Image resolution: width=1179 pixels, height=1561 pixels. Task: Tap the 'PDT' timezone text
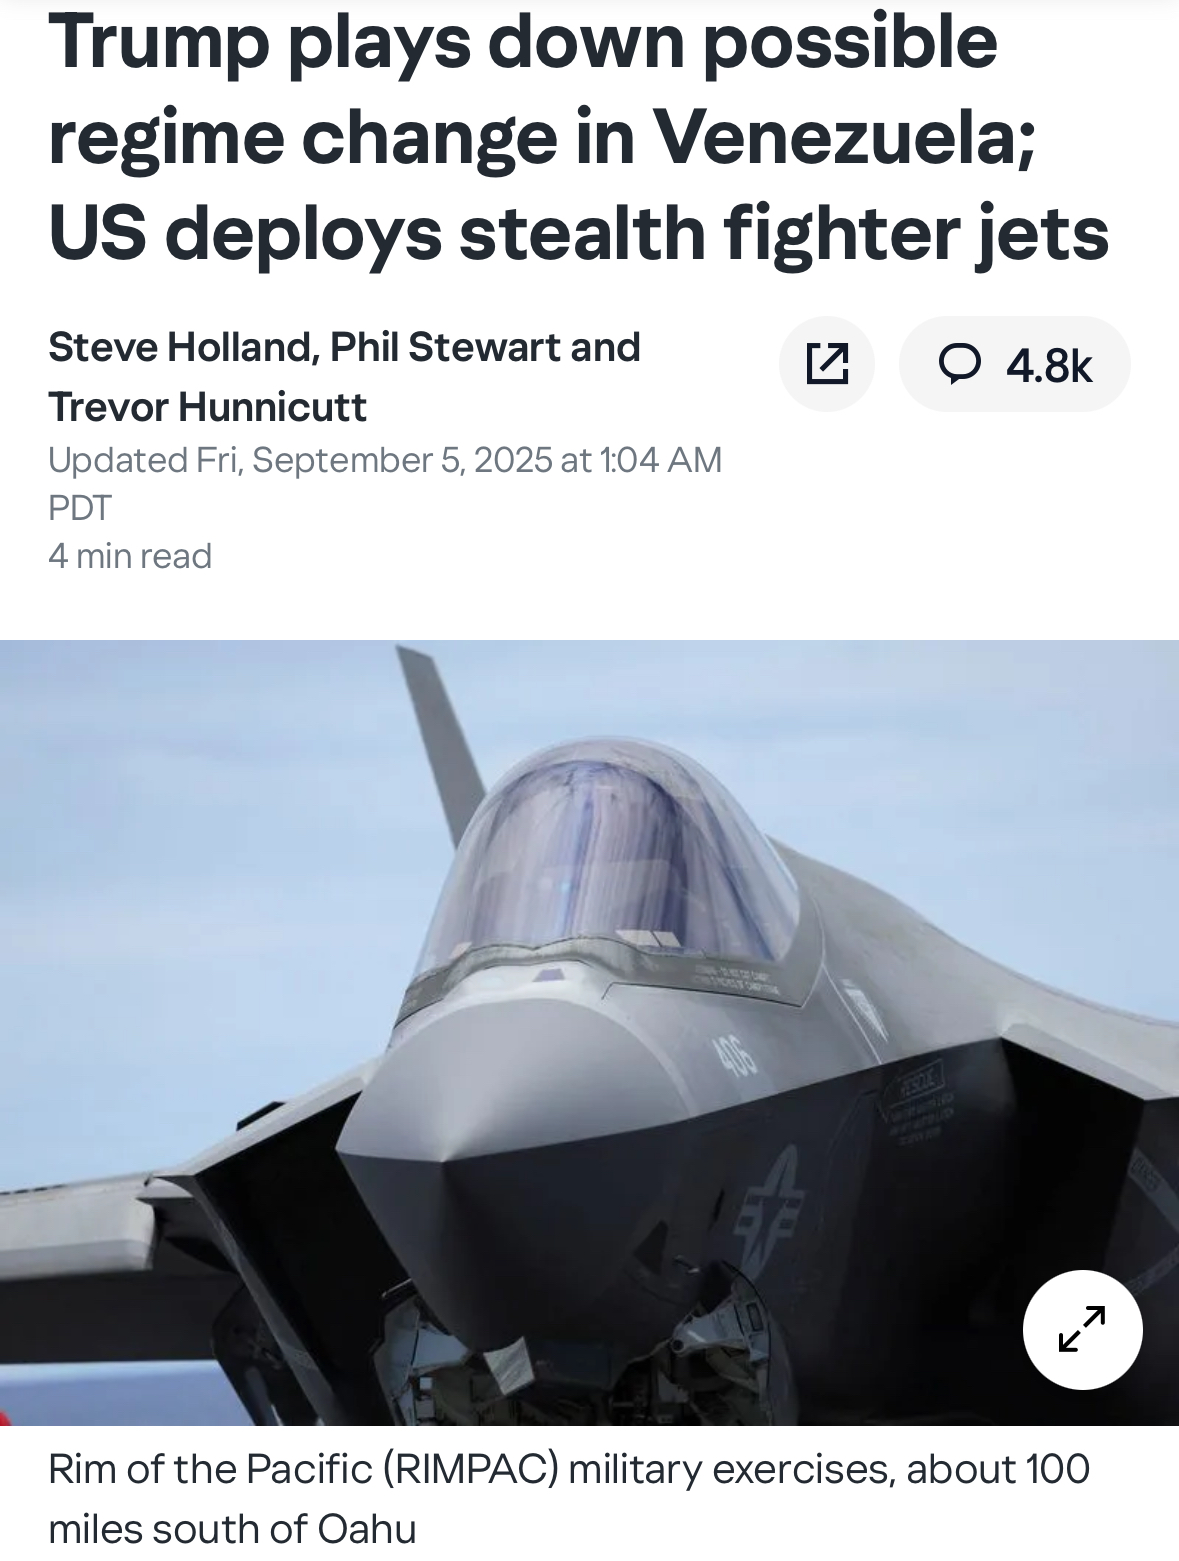pos(80,507)
